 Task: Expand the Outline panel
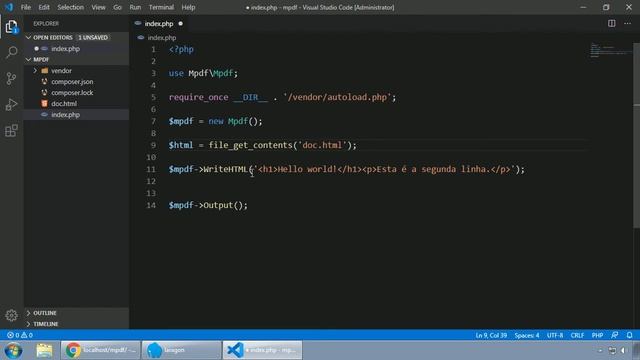pos(77,313)
